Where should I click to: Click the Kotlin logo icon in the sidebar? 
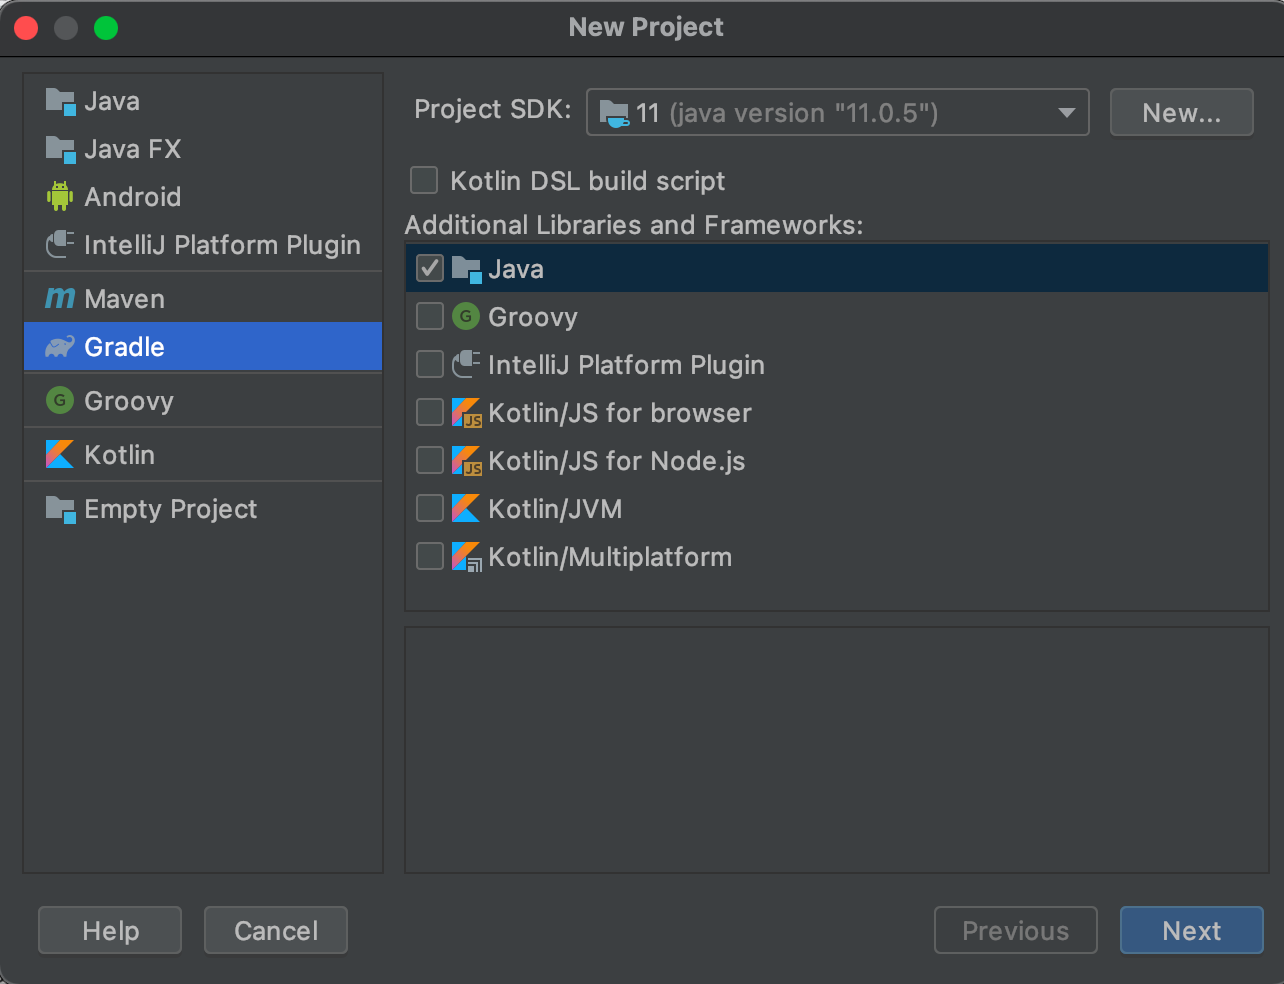60,455
